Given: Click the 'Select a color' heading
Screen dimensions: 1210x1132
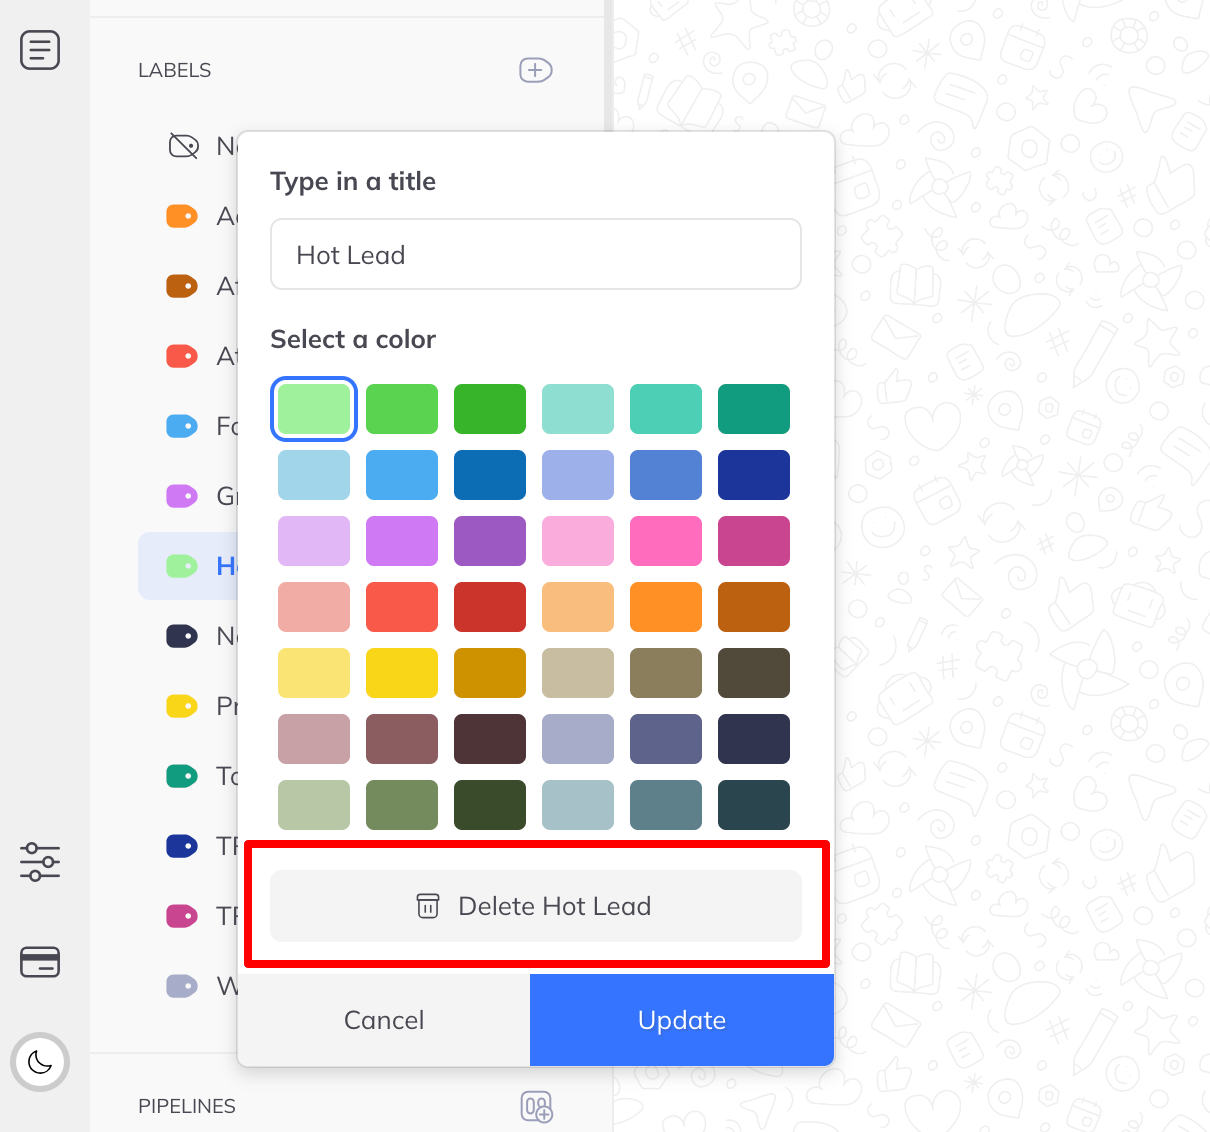Looking at the screenshot, I should (353, 339).
